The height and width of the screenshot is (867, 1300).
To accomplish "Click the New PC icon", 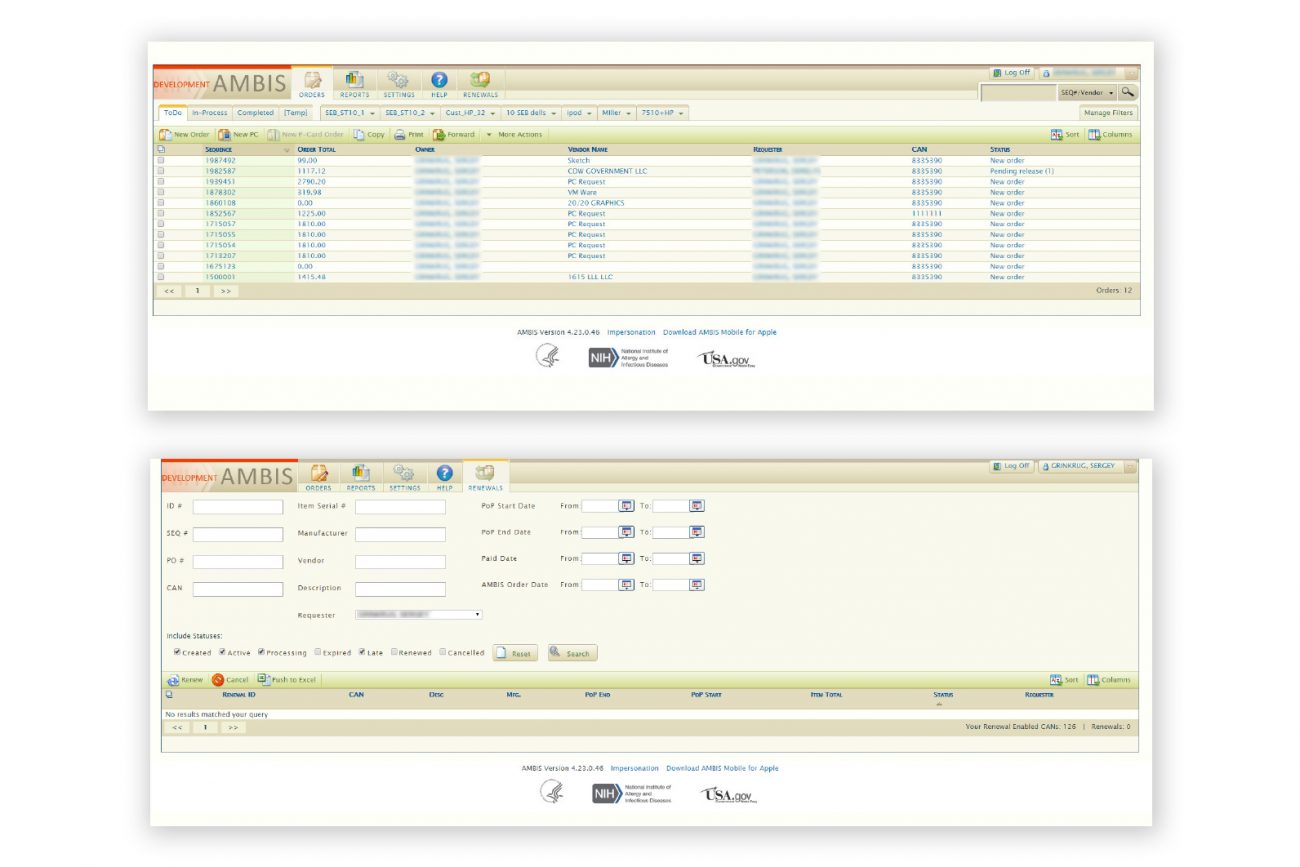I will click(225, 135).
